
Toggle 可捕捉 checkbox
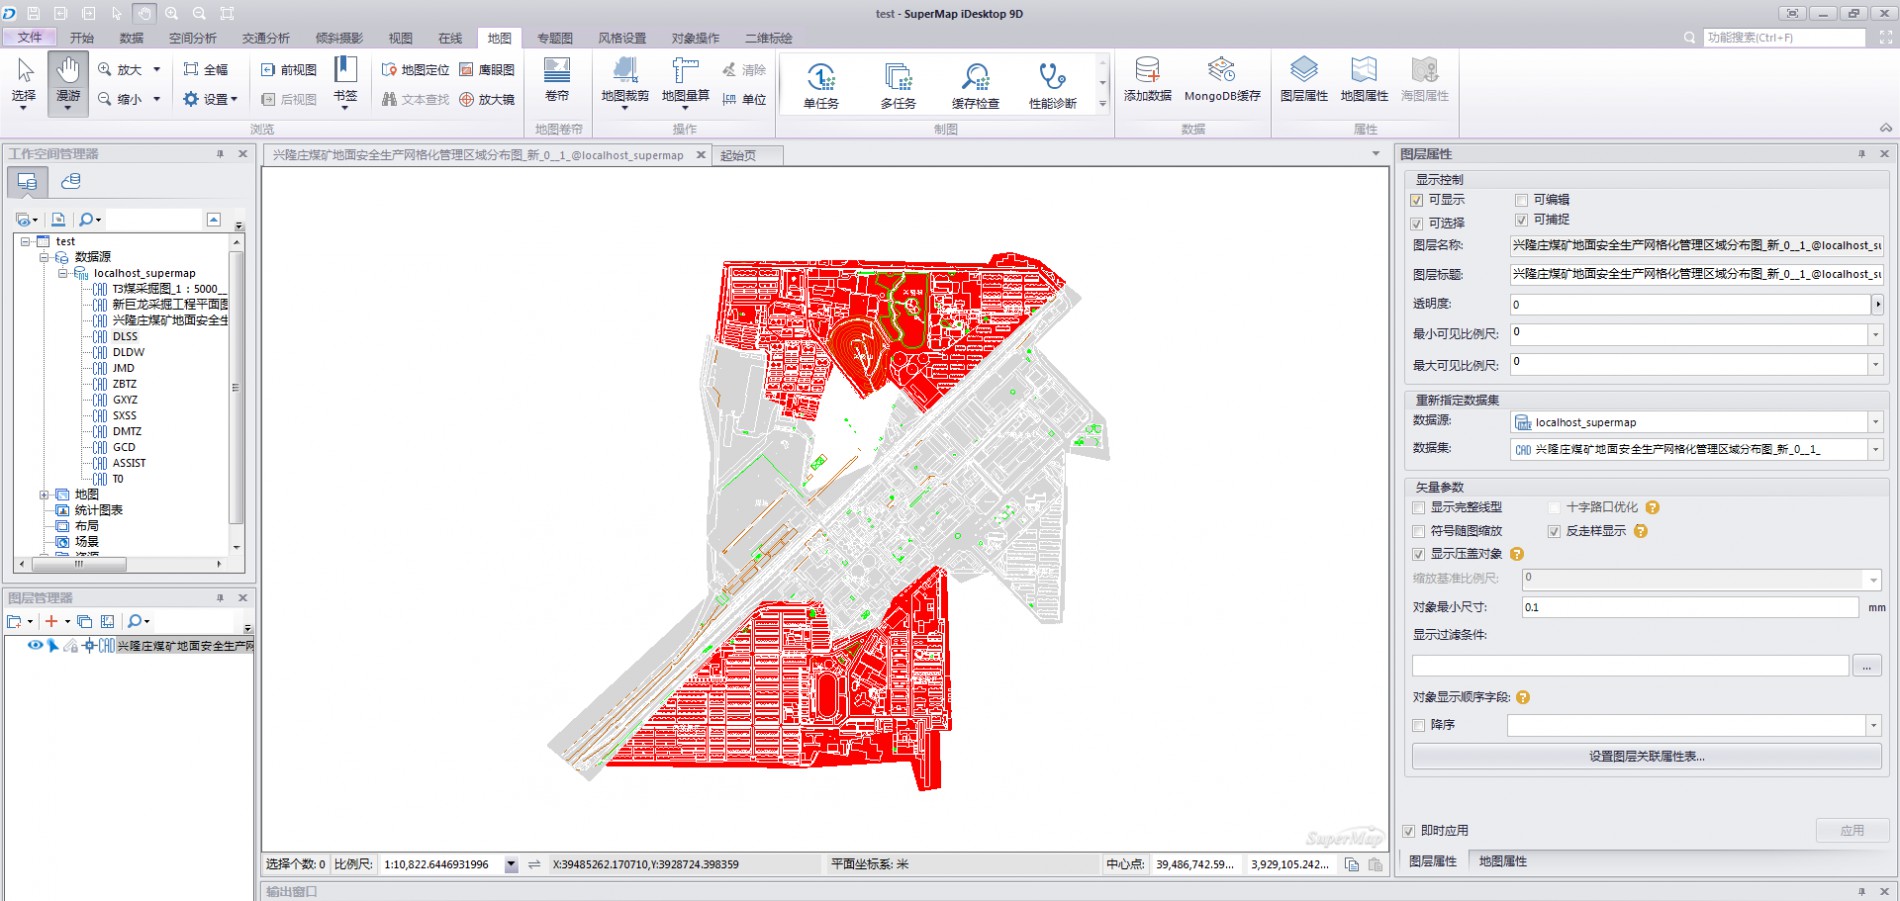pos(1521,220)
